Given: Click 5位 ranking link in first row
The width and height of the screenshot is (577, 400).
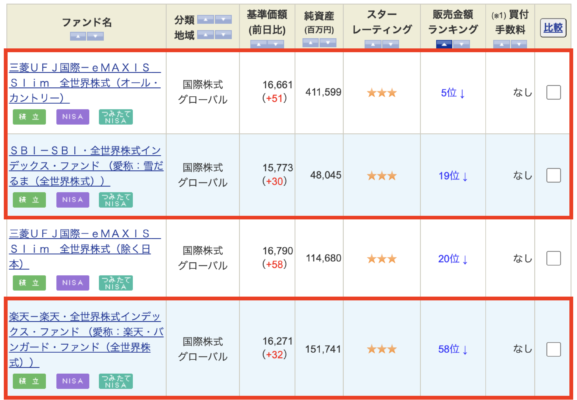Looking at the screenshot, I should coord(453,93).
